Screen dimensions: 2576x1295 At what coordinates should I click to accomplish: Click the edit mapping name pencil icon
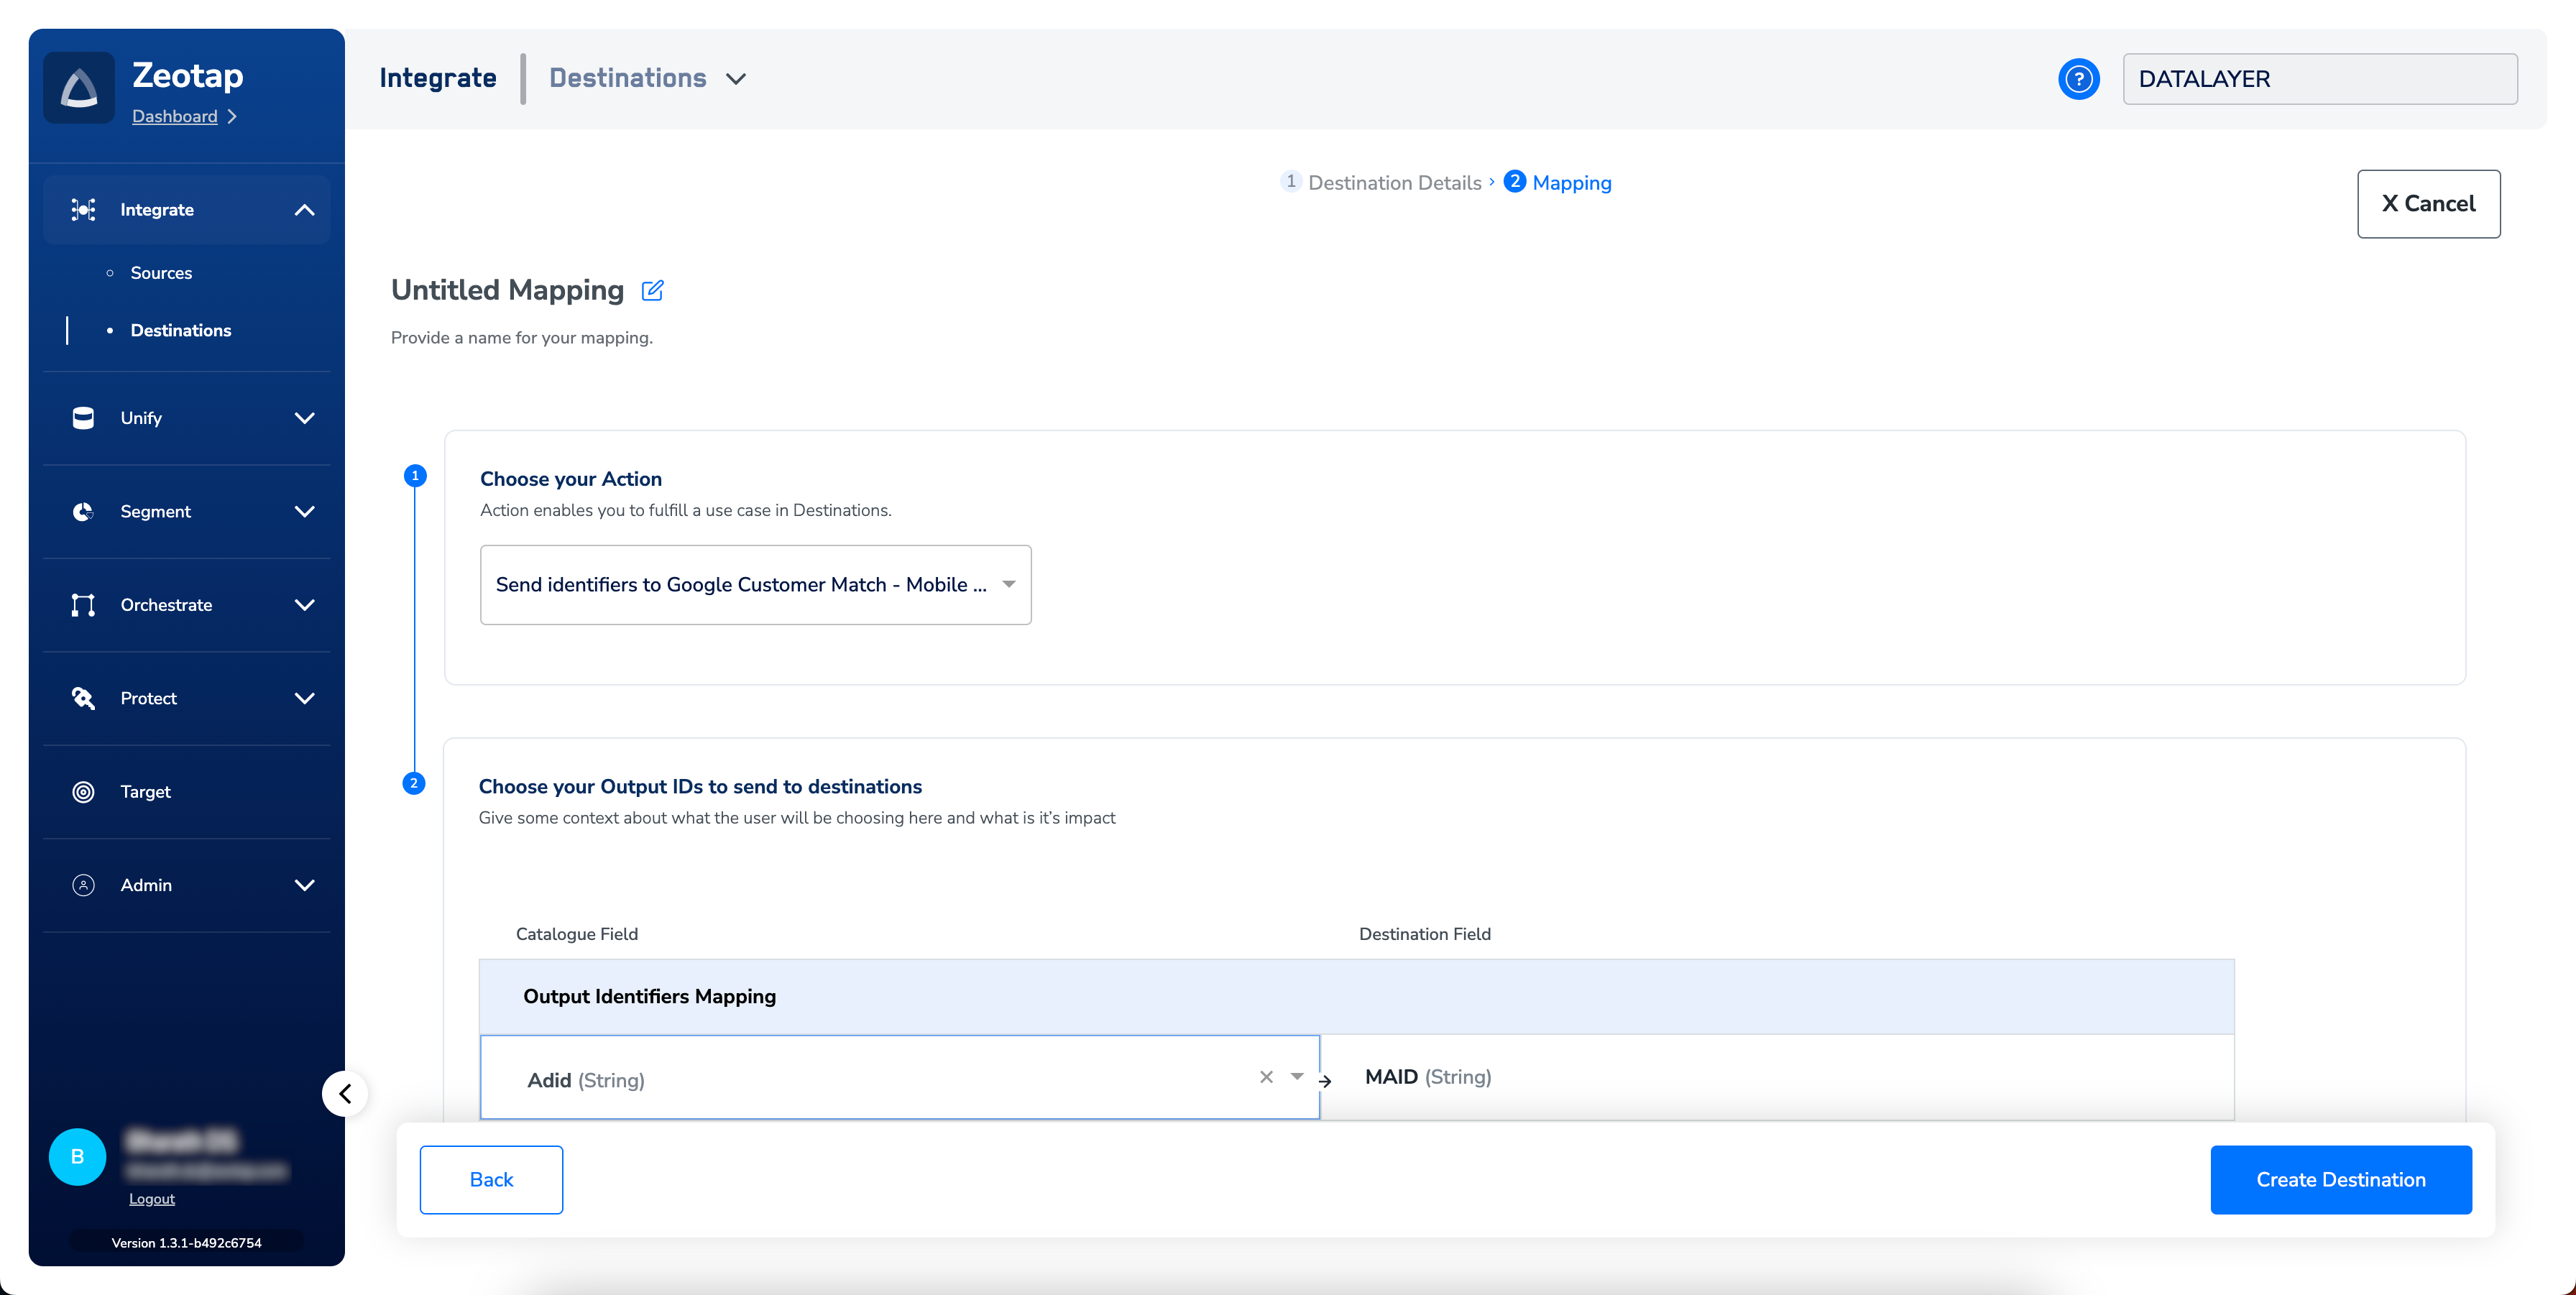coord(652,290)
